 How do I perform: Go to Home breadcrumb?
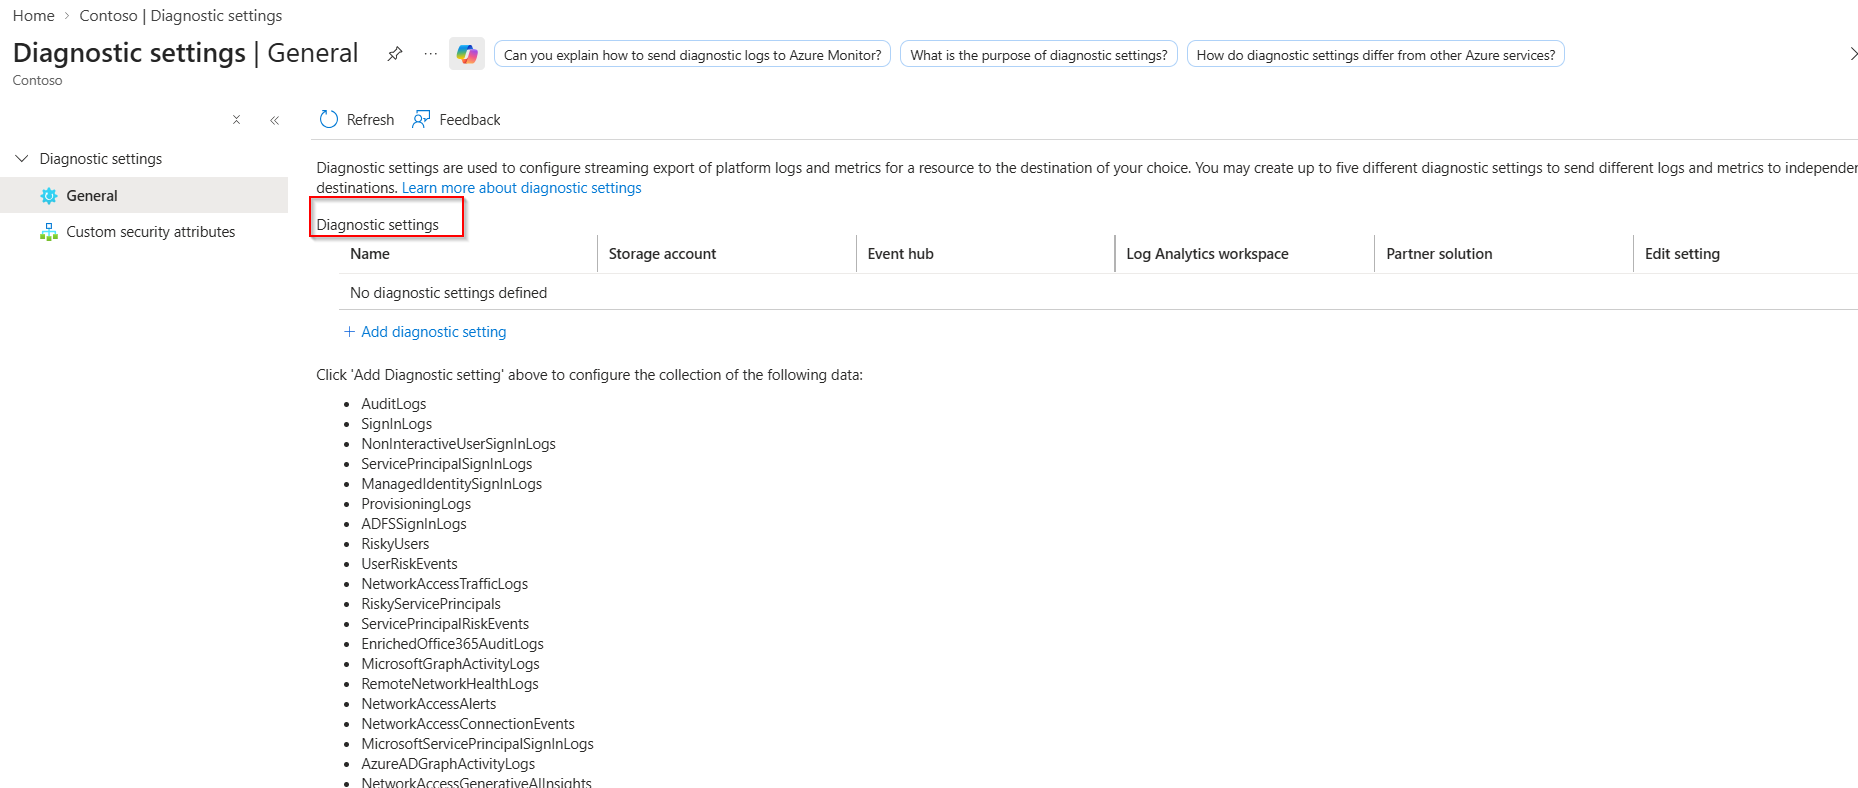click(34, 16)
